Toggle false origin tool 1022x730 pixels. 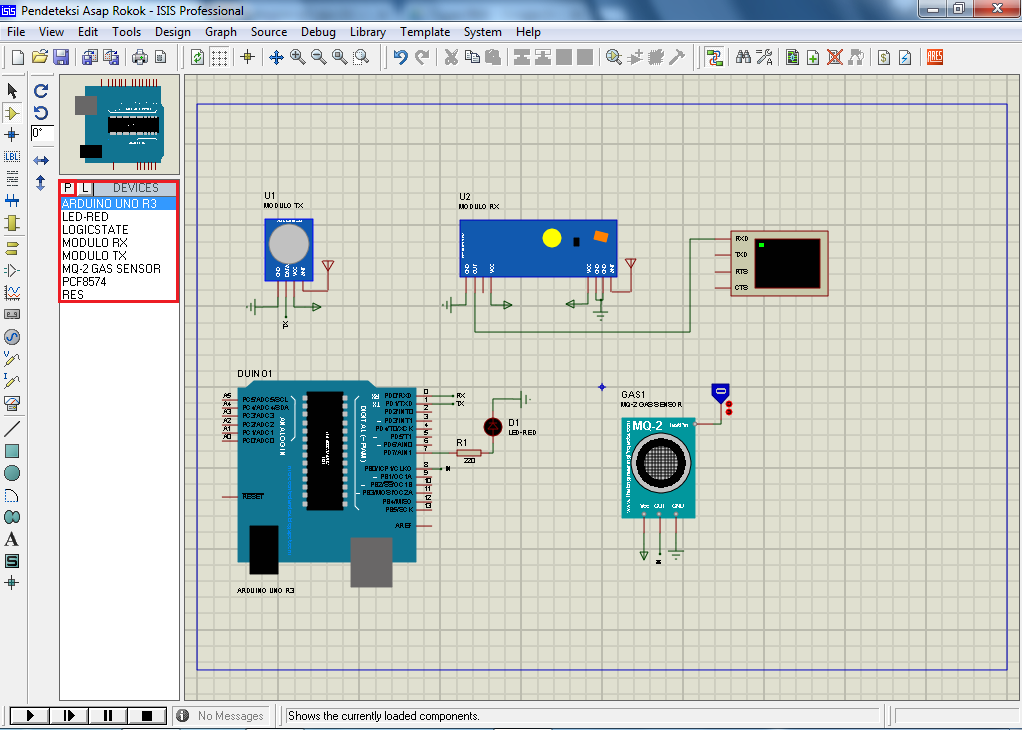[248, 57]
